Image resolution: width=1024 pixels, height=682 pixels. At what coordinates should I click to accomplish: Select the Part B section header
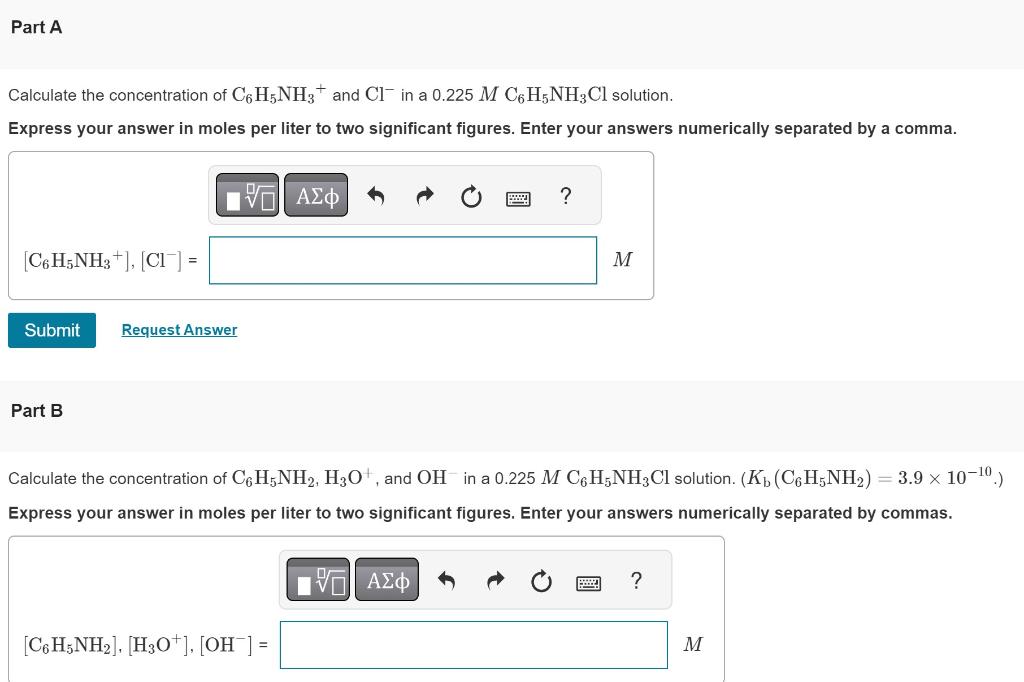tap(36, 411)
